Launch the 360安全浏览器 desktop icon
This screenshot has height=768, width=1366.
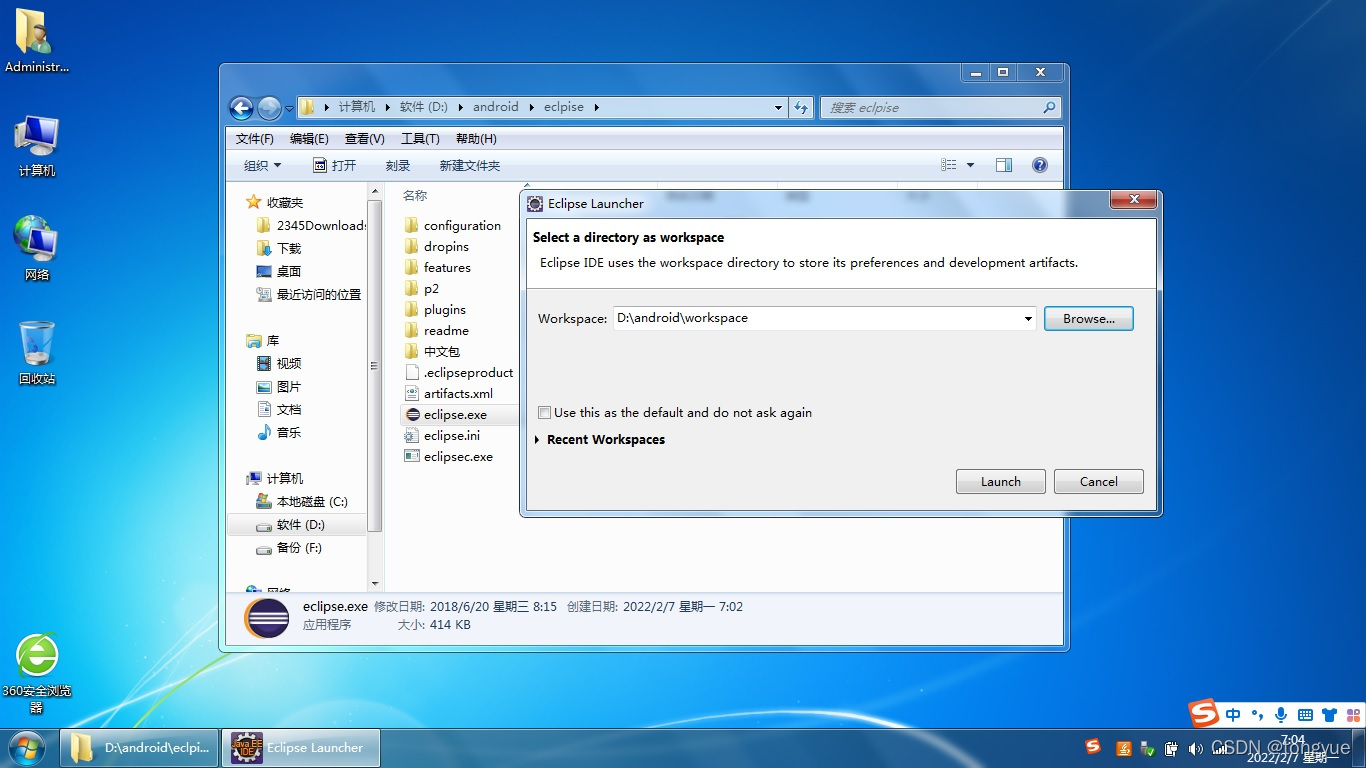[37, 673]
